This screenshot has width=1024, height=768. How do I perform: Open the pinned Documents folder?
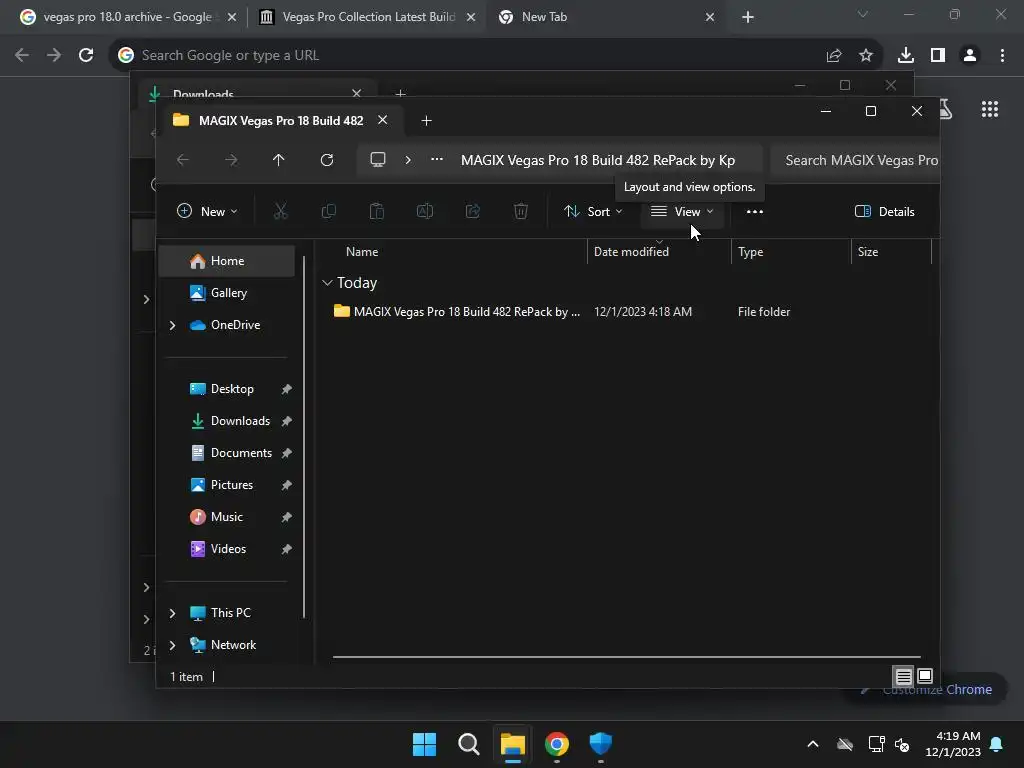(x=230, y=453)
